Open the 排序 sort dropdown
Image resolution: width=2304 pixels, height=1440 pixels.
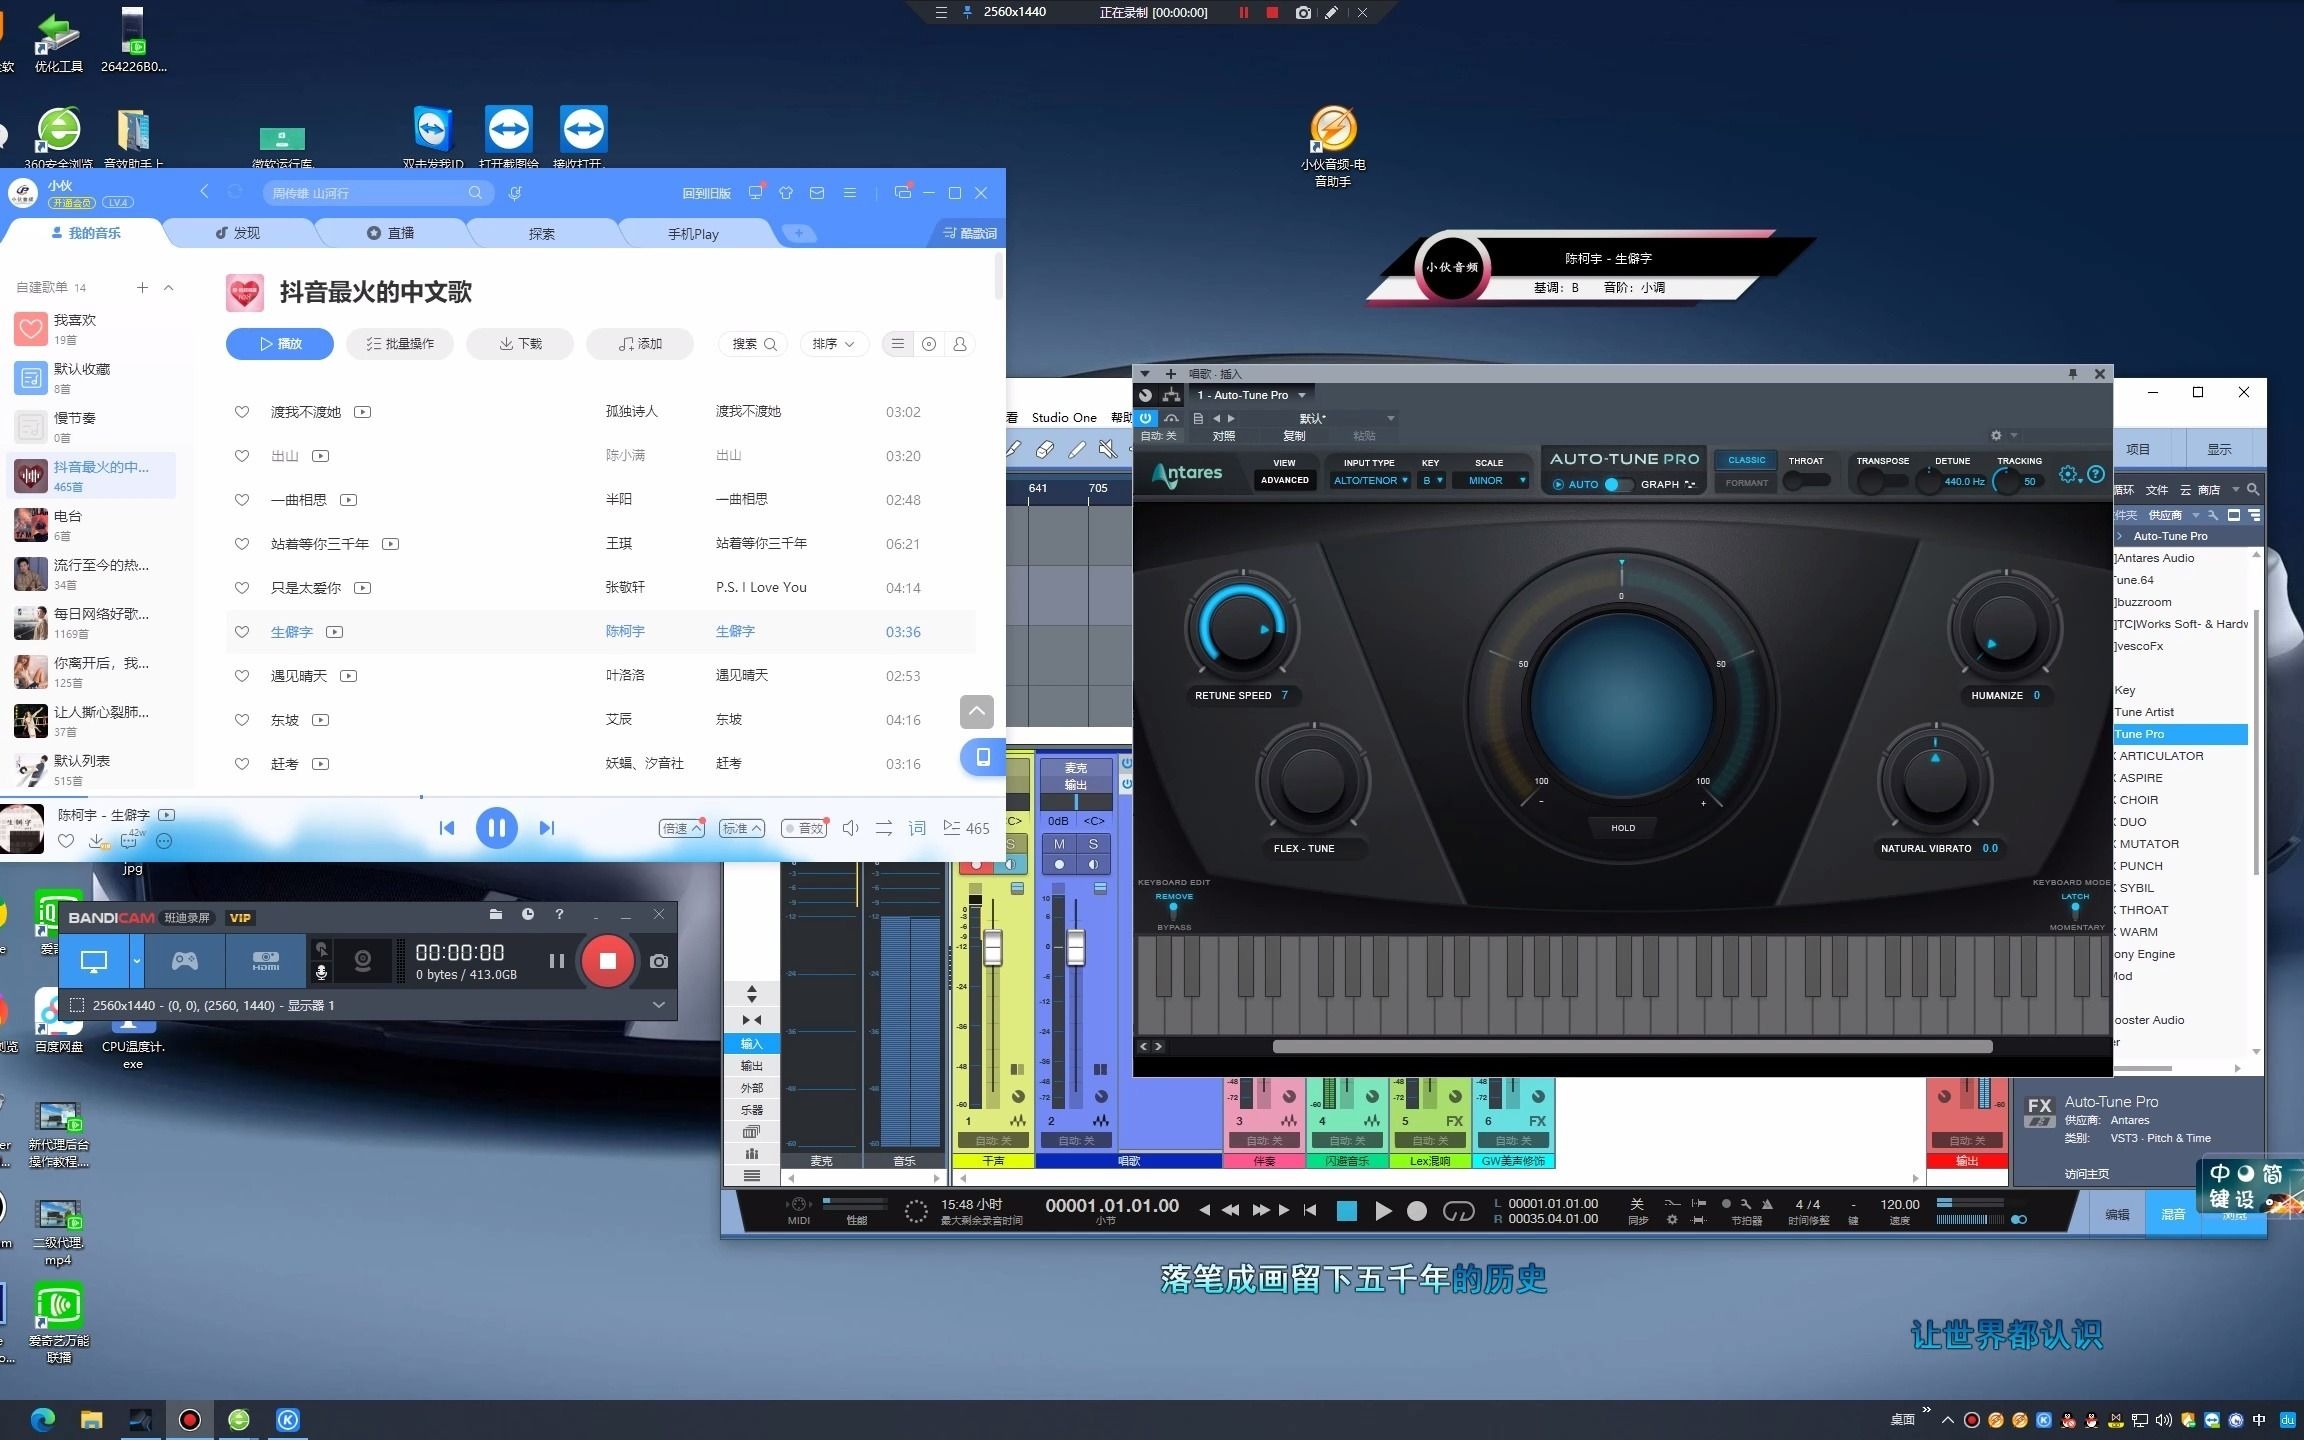(833, 343)
